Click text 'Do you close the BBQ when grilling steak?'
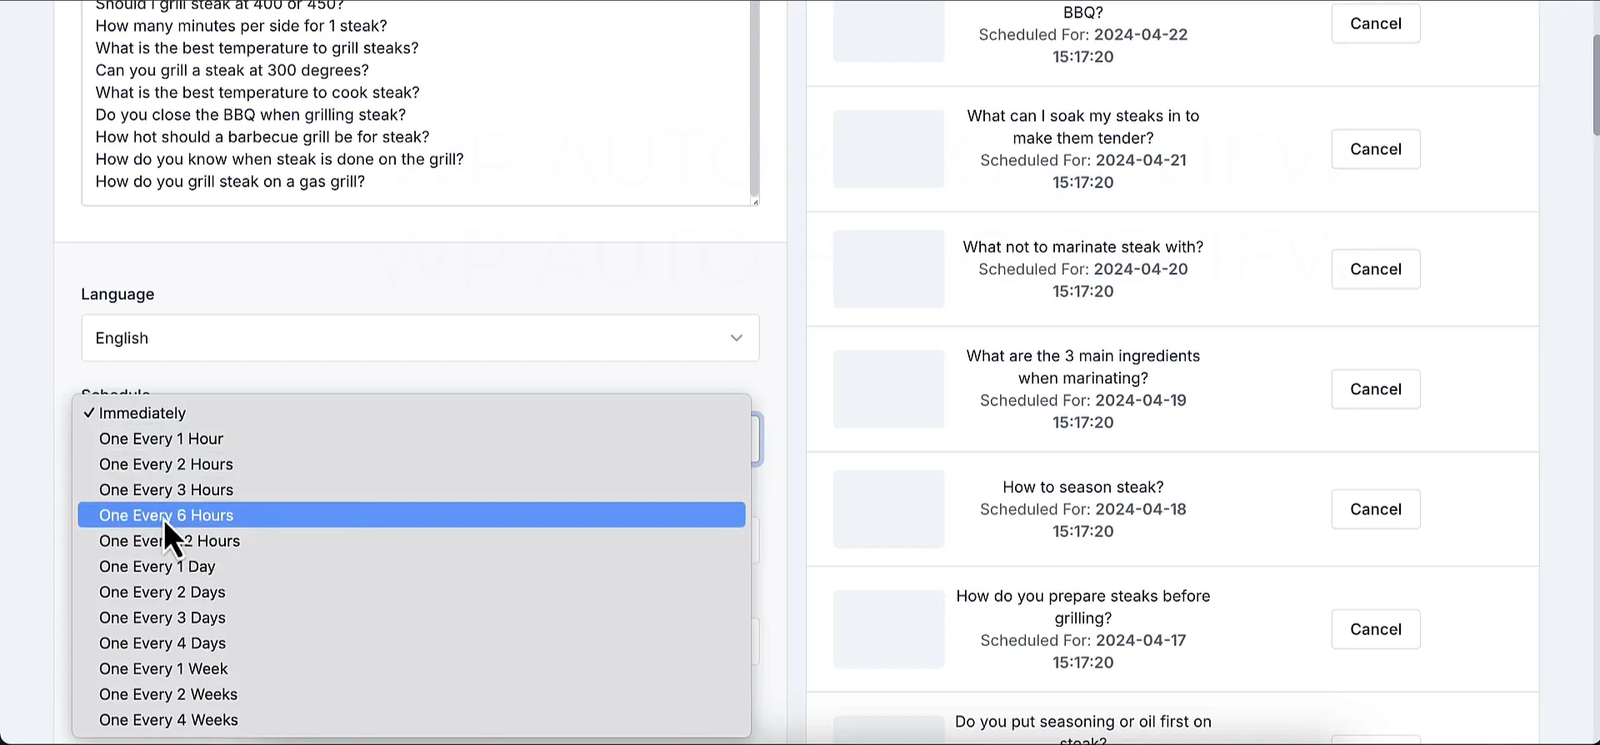The width and height of the screenshot is (1600, 745). tap(250, 115)
